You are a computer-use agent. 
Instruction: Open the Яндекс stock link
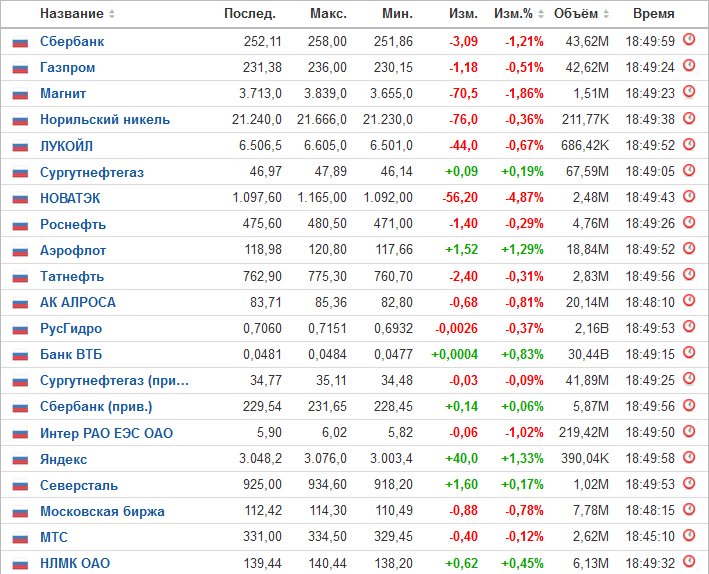(x=63, y=459)
